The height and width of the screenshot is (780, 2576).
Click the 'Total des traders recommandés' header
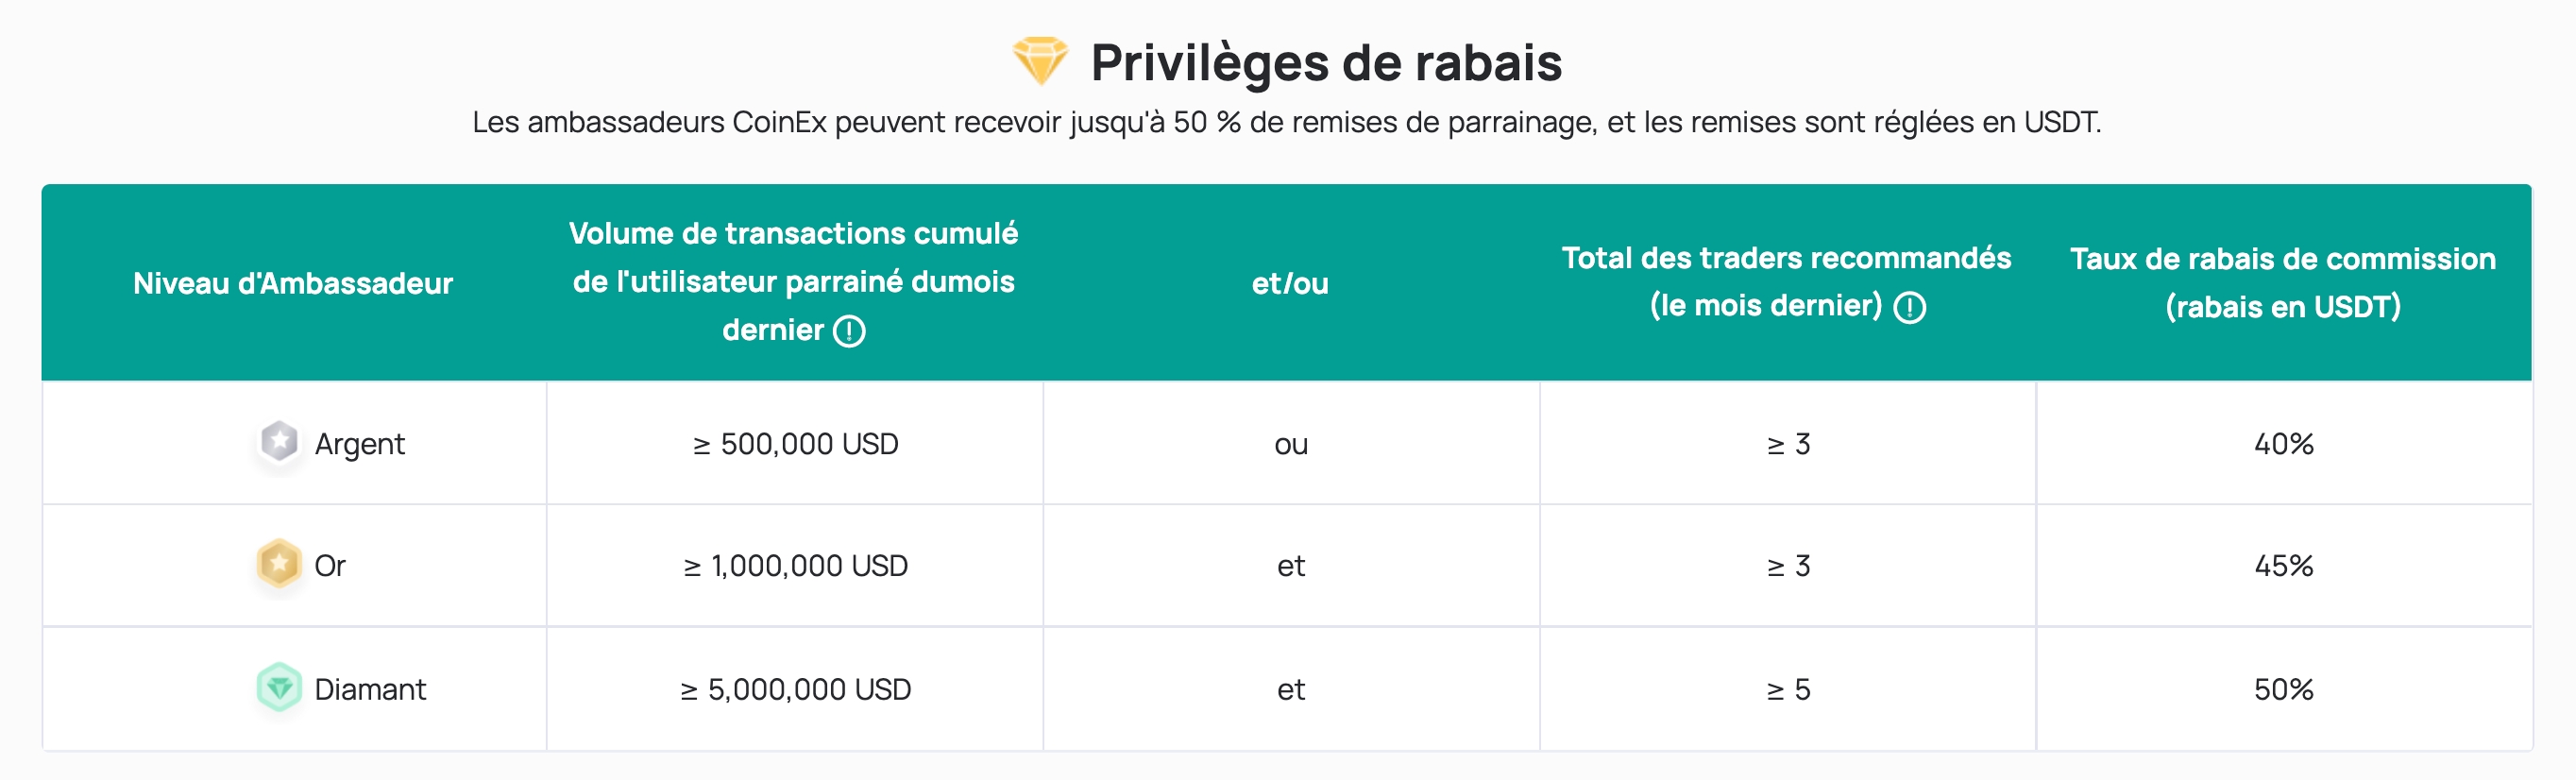point(1787,258)
